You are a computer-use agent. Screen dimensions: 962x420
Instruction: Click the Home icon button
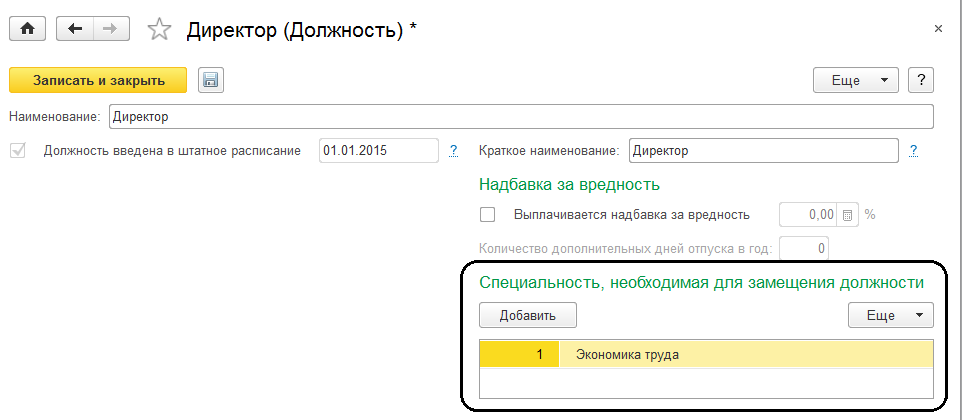27,29
